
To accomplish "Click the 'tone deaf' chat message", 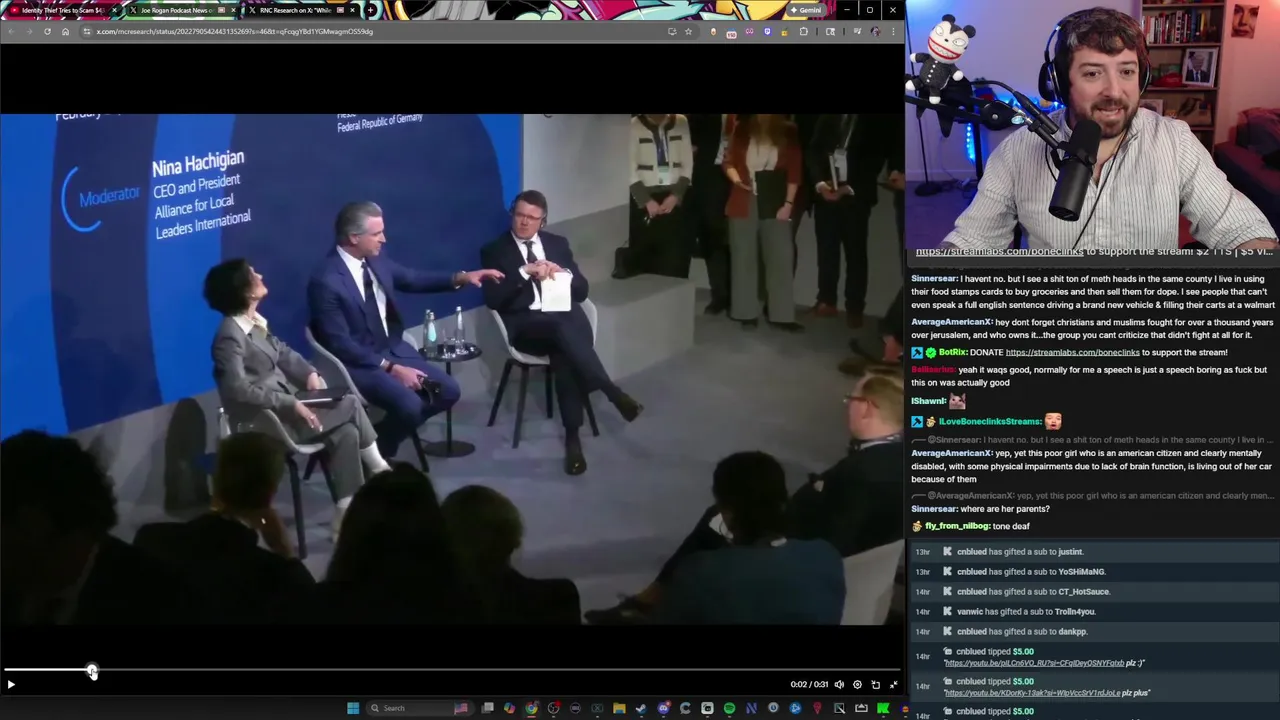I will (1011, 526).
